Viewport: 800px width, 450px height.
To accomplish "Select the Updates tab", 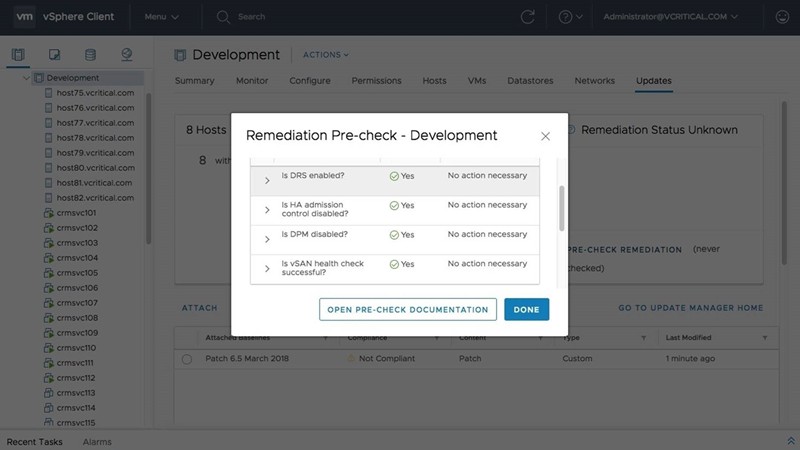I will (x=654, y=81).
